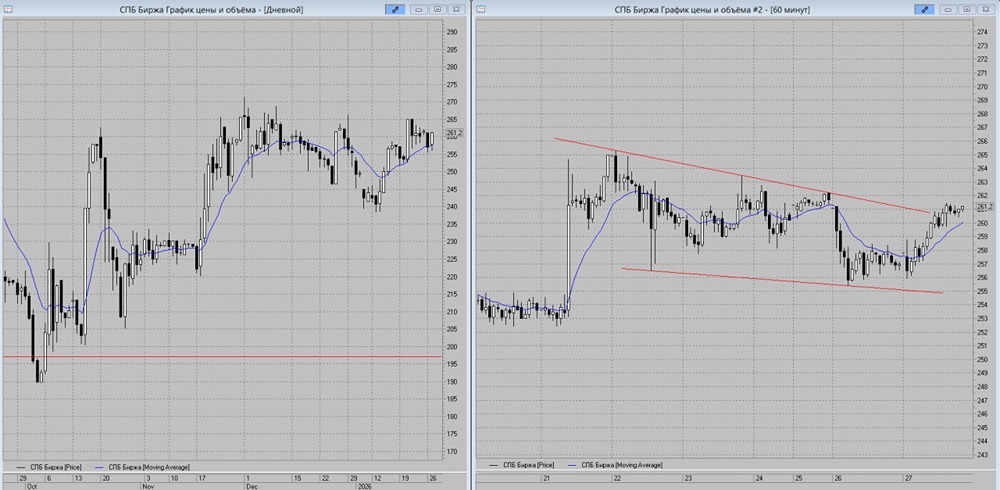Click the 274 value on the hourly price scale

pos(983,32)
